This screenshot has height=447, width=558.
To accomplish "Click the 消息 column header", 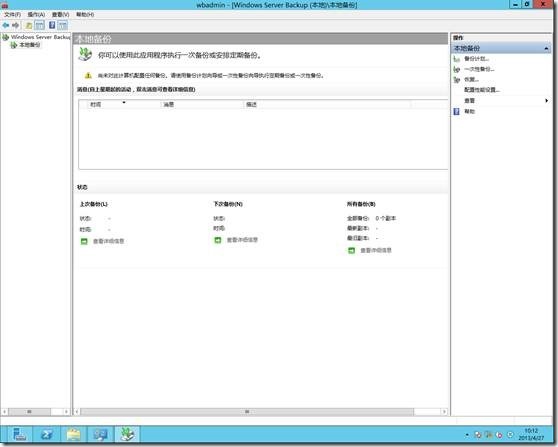I will tap(202, 104).
